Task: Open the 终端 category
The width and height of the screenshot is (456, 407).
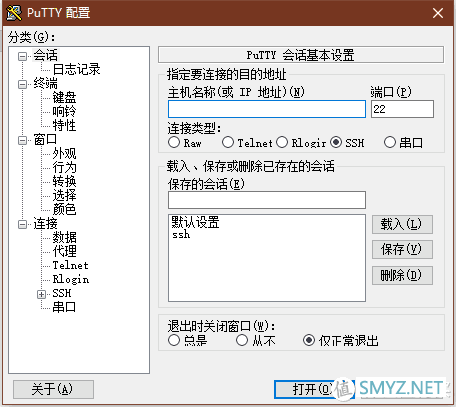Action: (x=45, y=83)
